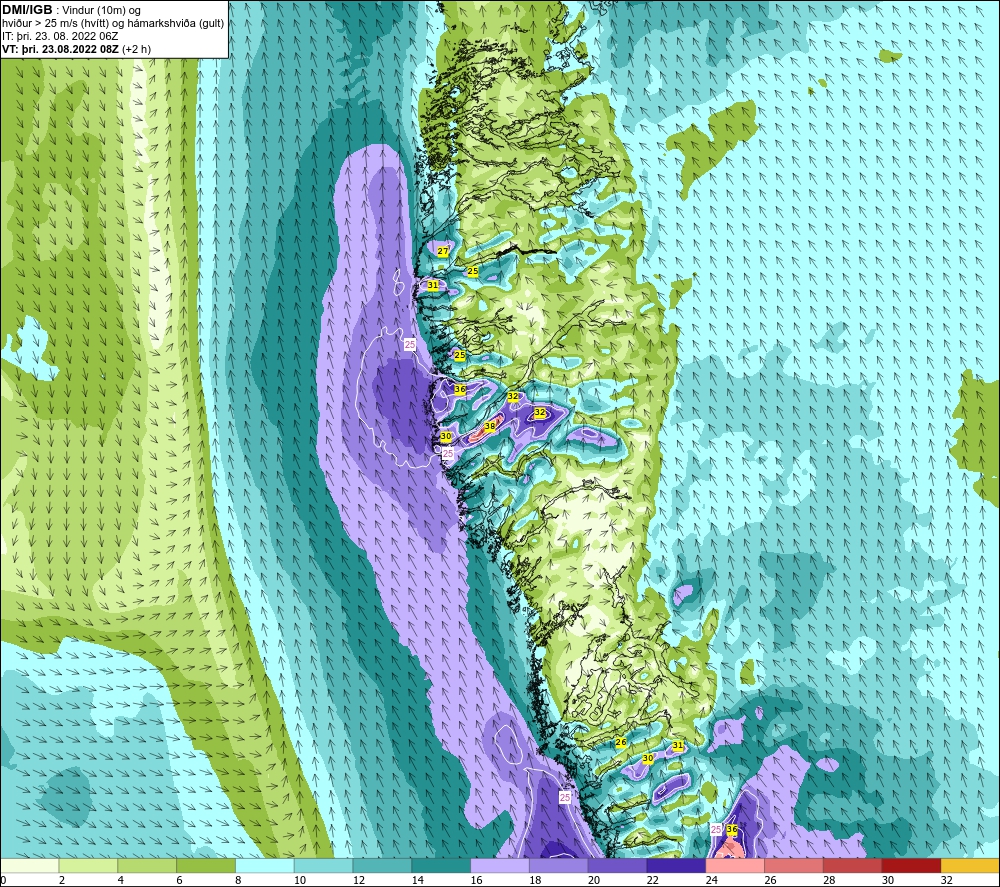
Task: Pick the 10–12 m/s turquoise legend swatch
Action: tap(323, 865)
